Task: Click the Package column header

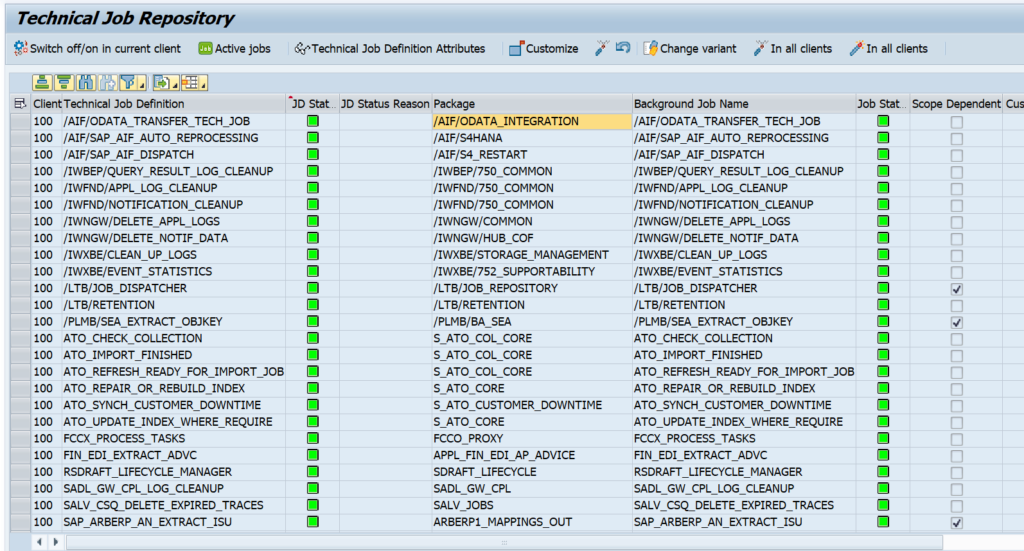Action: click(530, 104)
